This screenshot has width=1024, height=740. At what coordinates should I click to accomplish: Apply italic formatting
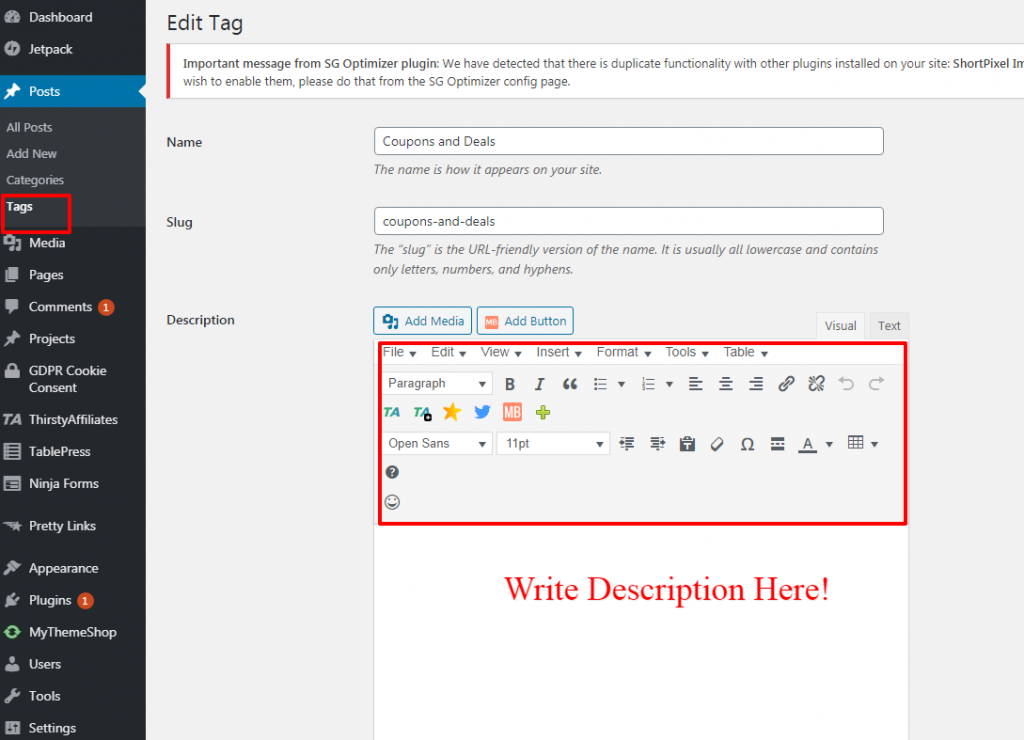[x=539, y=384]
